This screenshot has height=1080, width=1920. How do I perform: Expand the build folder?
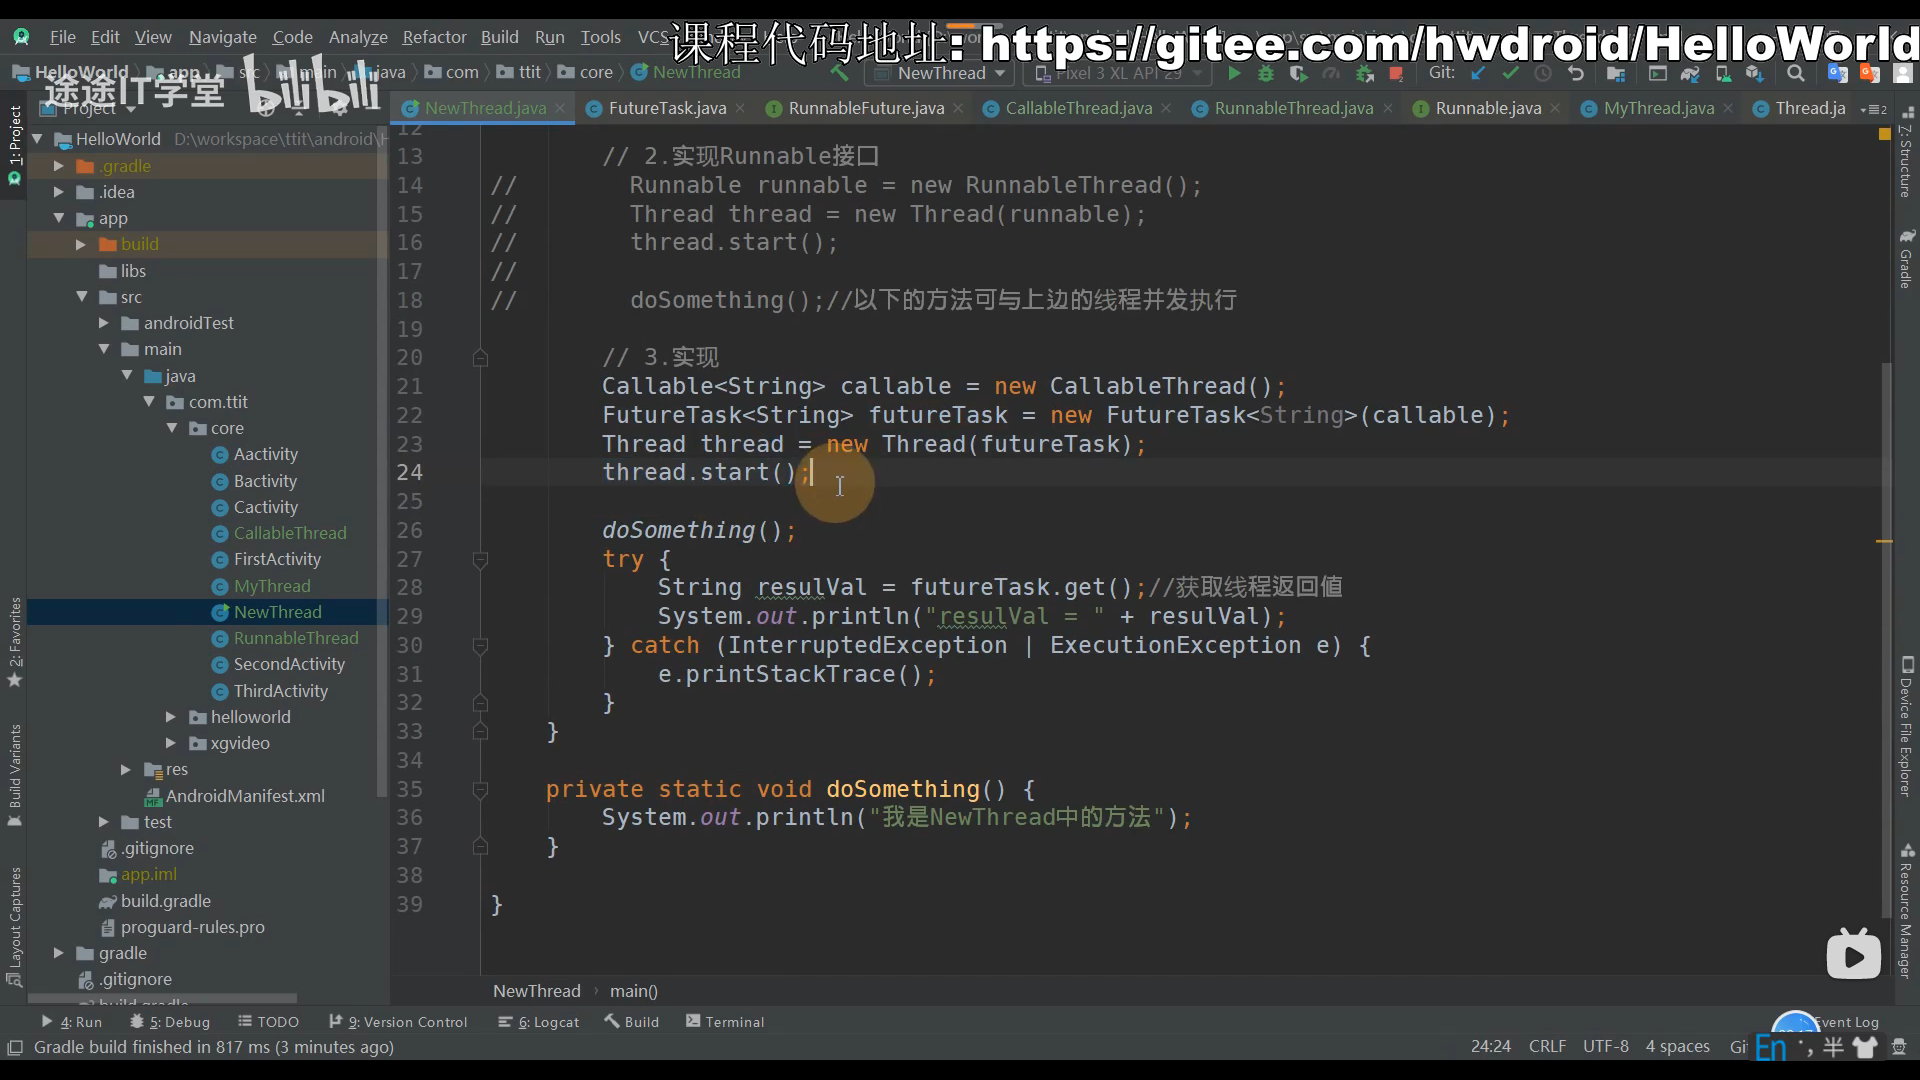click(x=81, y=244)
